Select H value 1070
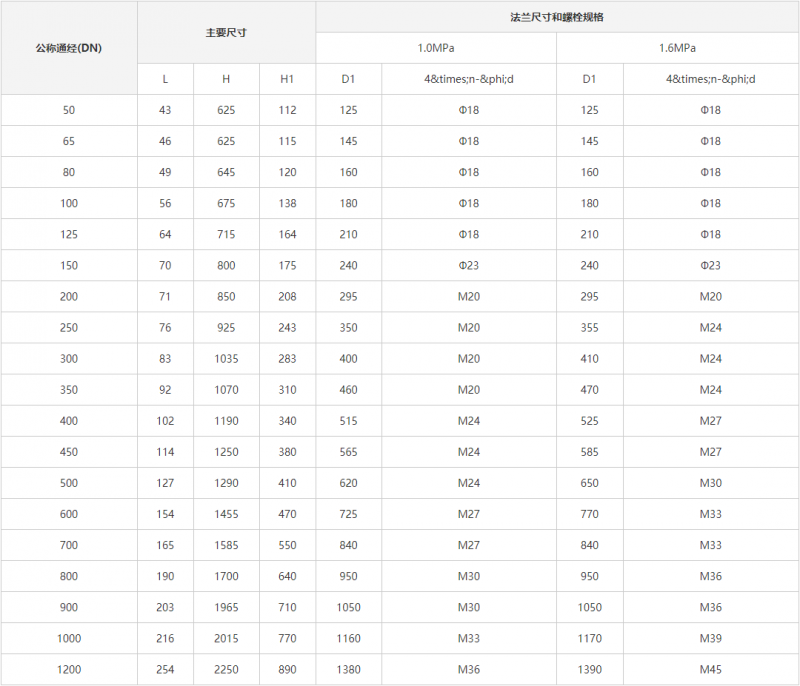The height and width of the screenshot is (686, 800). [x=226, y=390]
